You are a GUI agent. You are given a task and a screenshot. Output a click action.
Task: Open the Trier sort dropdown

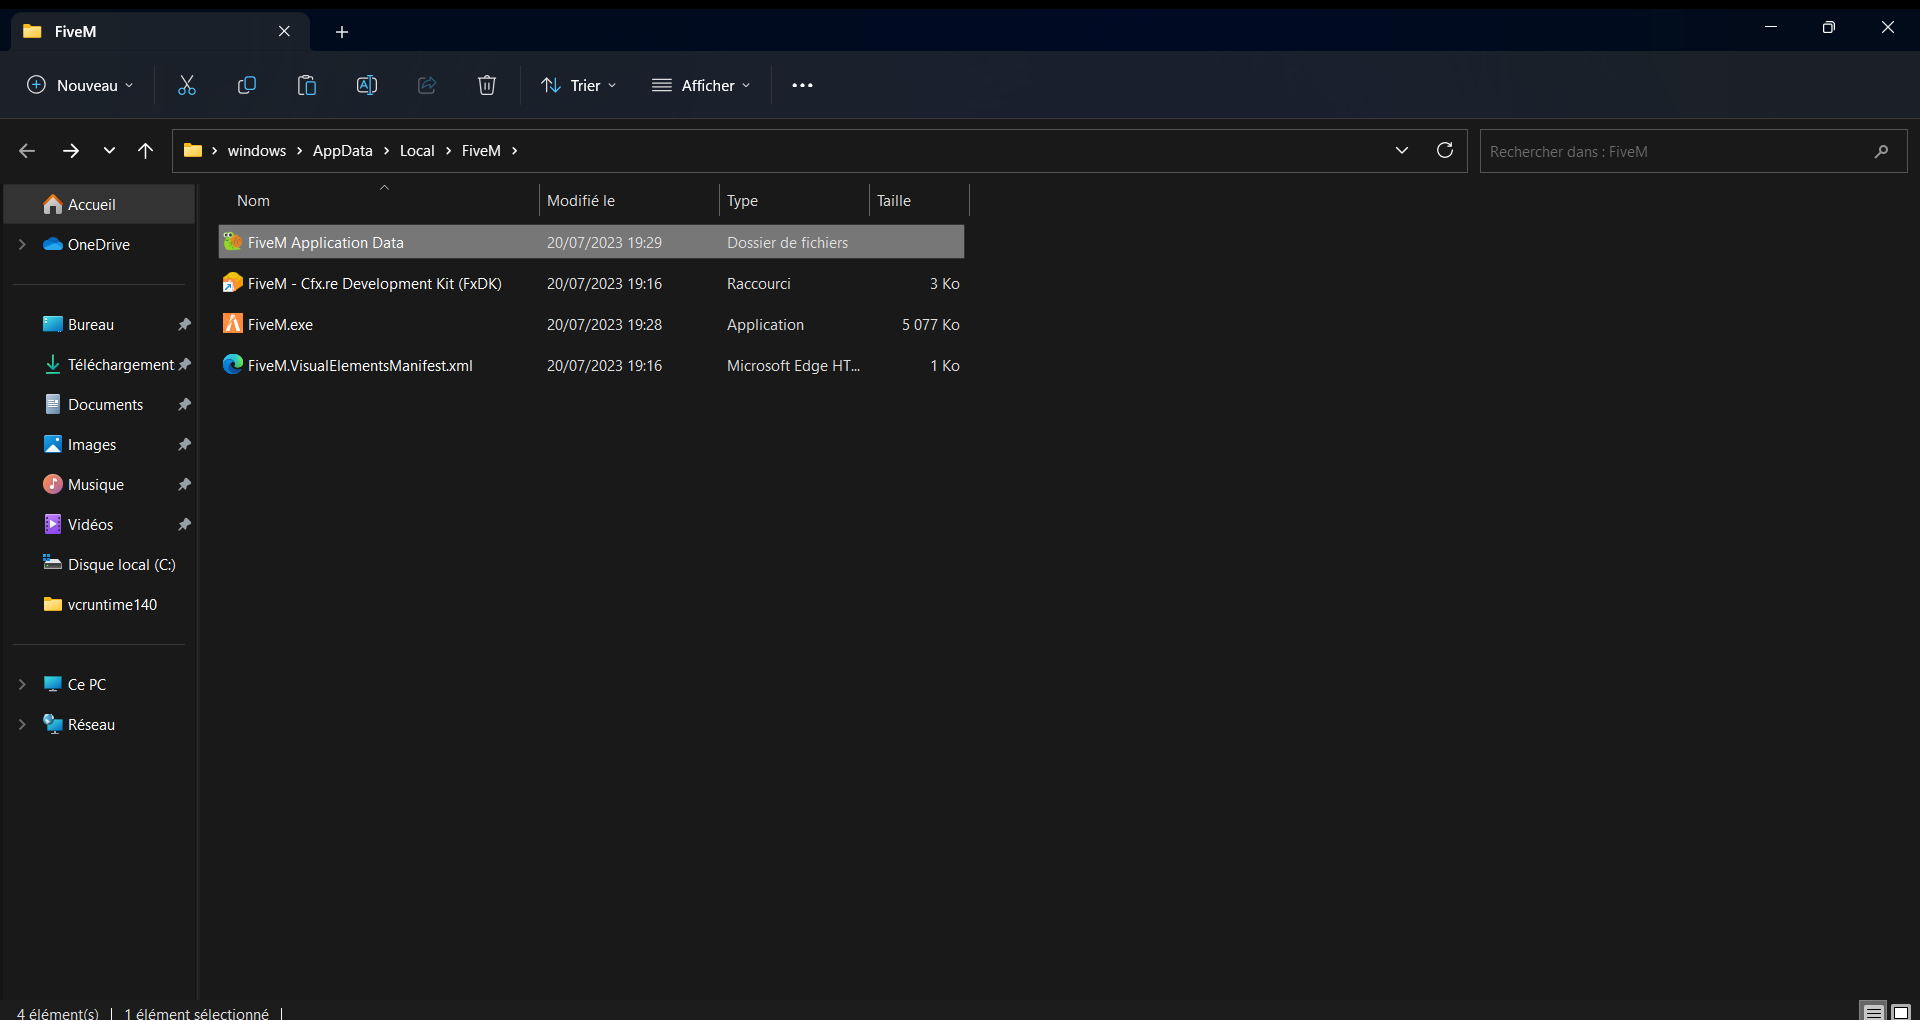tap(579, 86)
